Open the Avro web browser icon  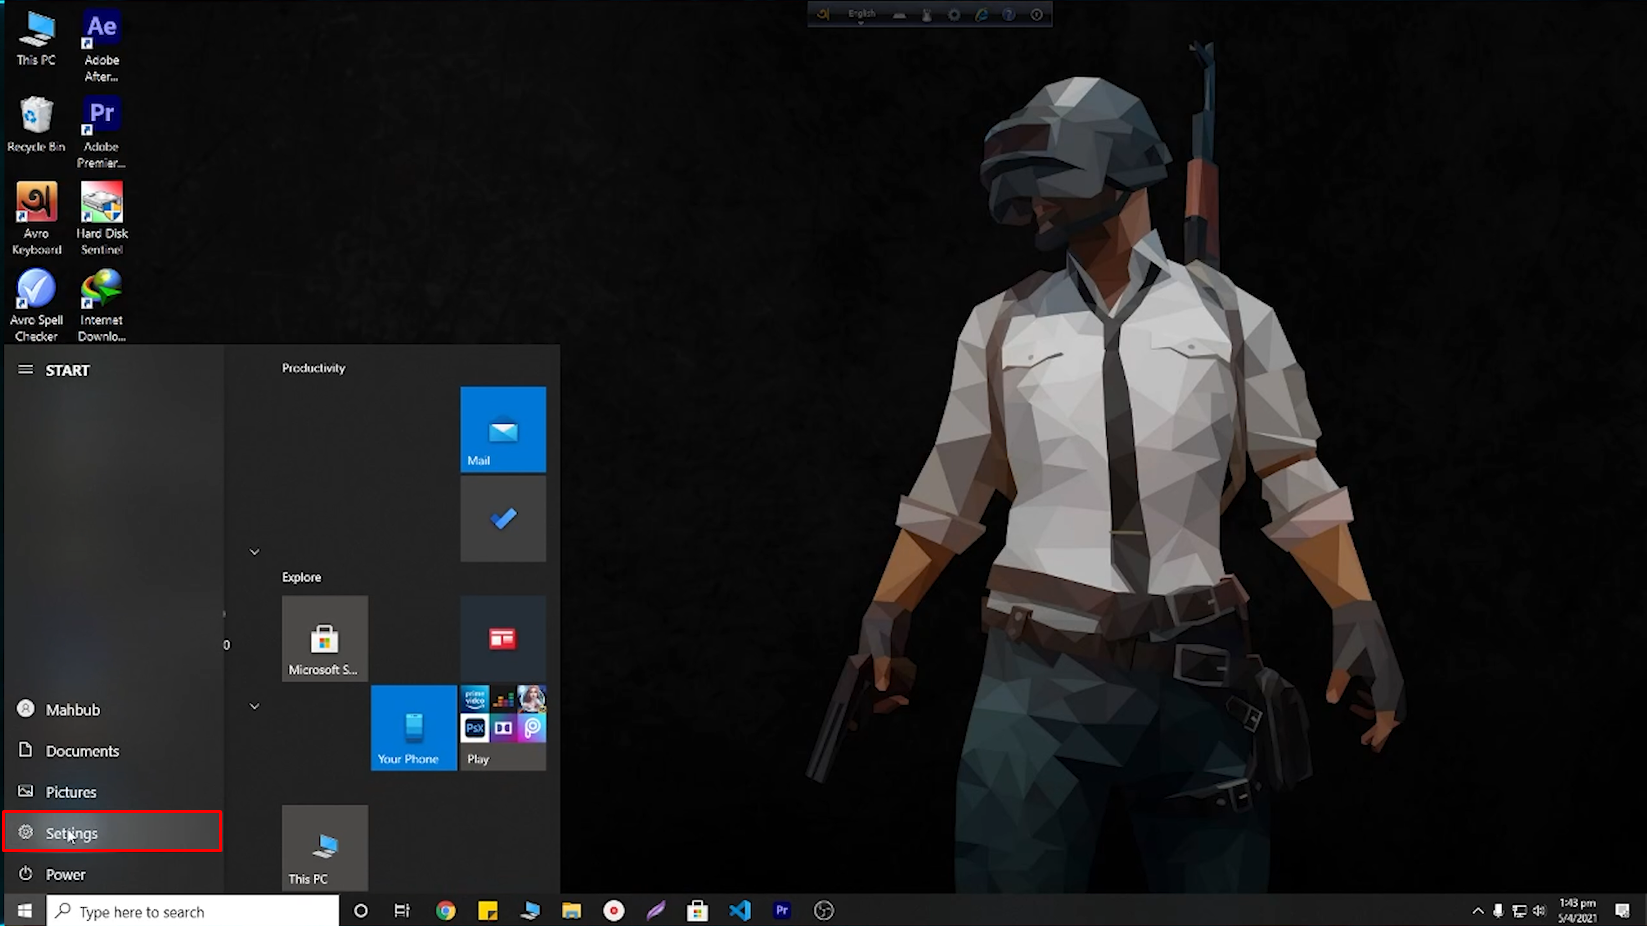click(981, 15)
